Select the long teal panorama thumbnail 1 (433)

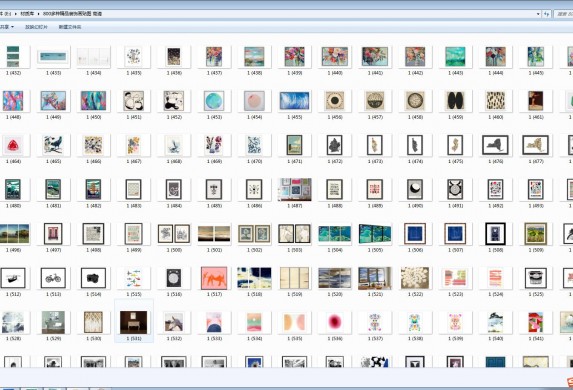coord(53,57)
